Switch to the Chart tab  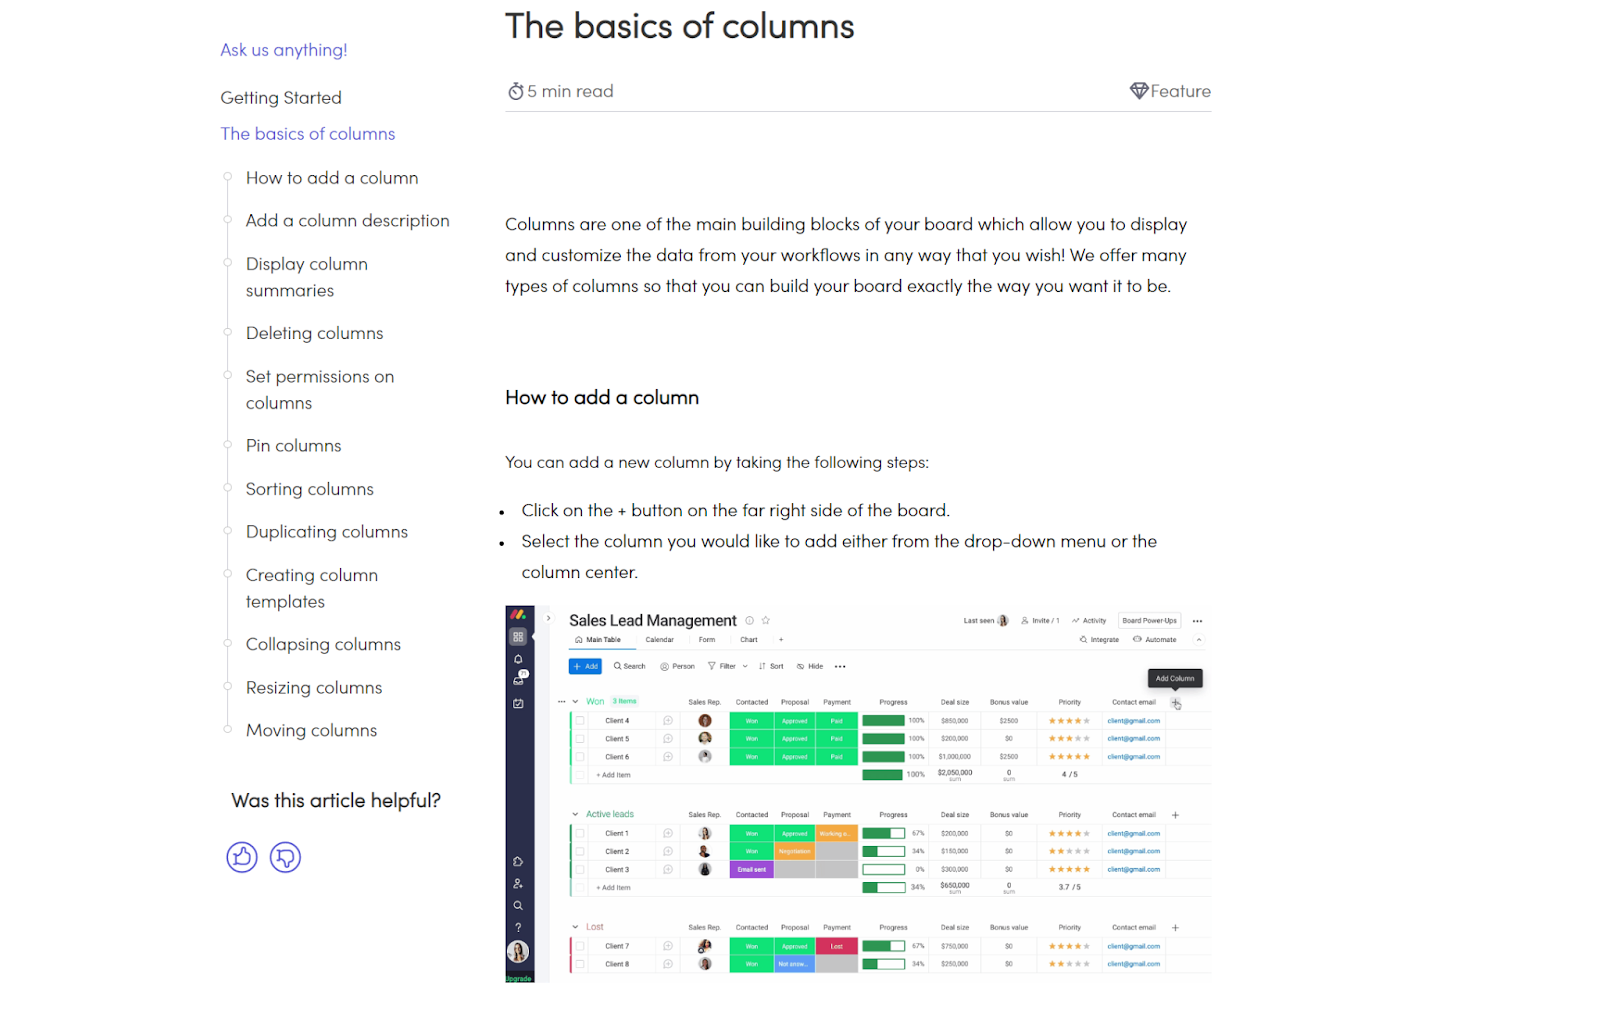748,639
